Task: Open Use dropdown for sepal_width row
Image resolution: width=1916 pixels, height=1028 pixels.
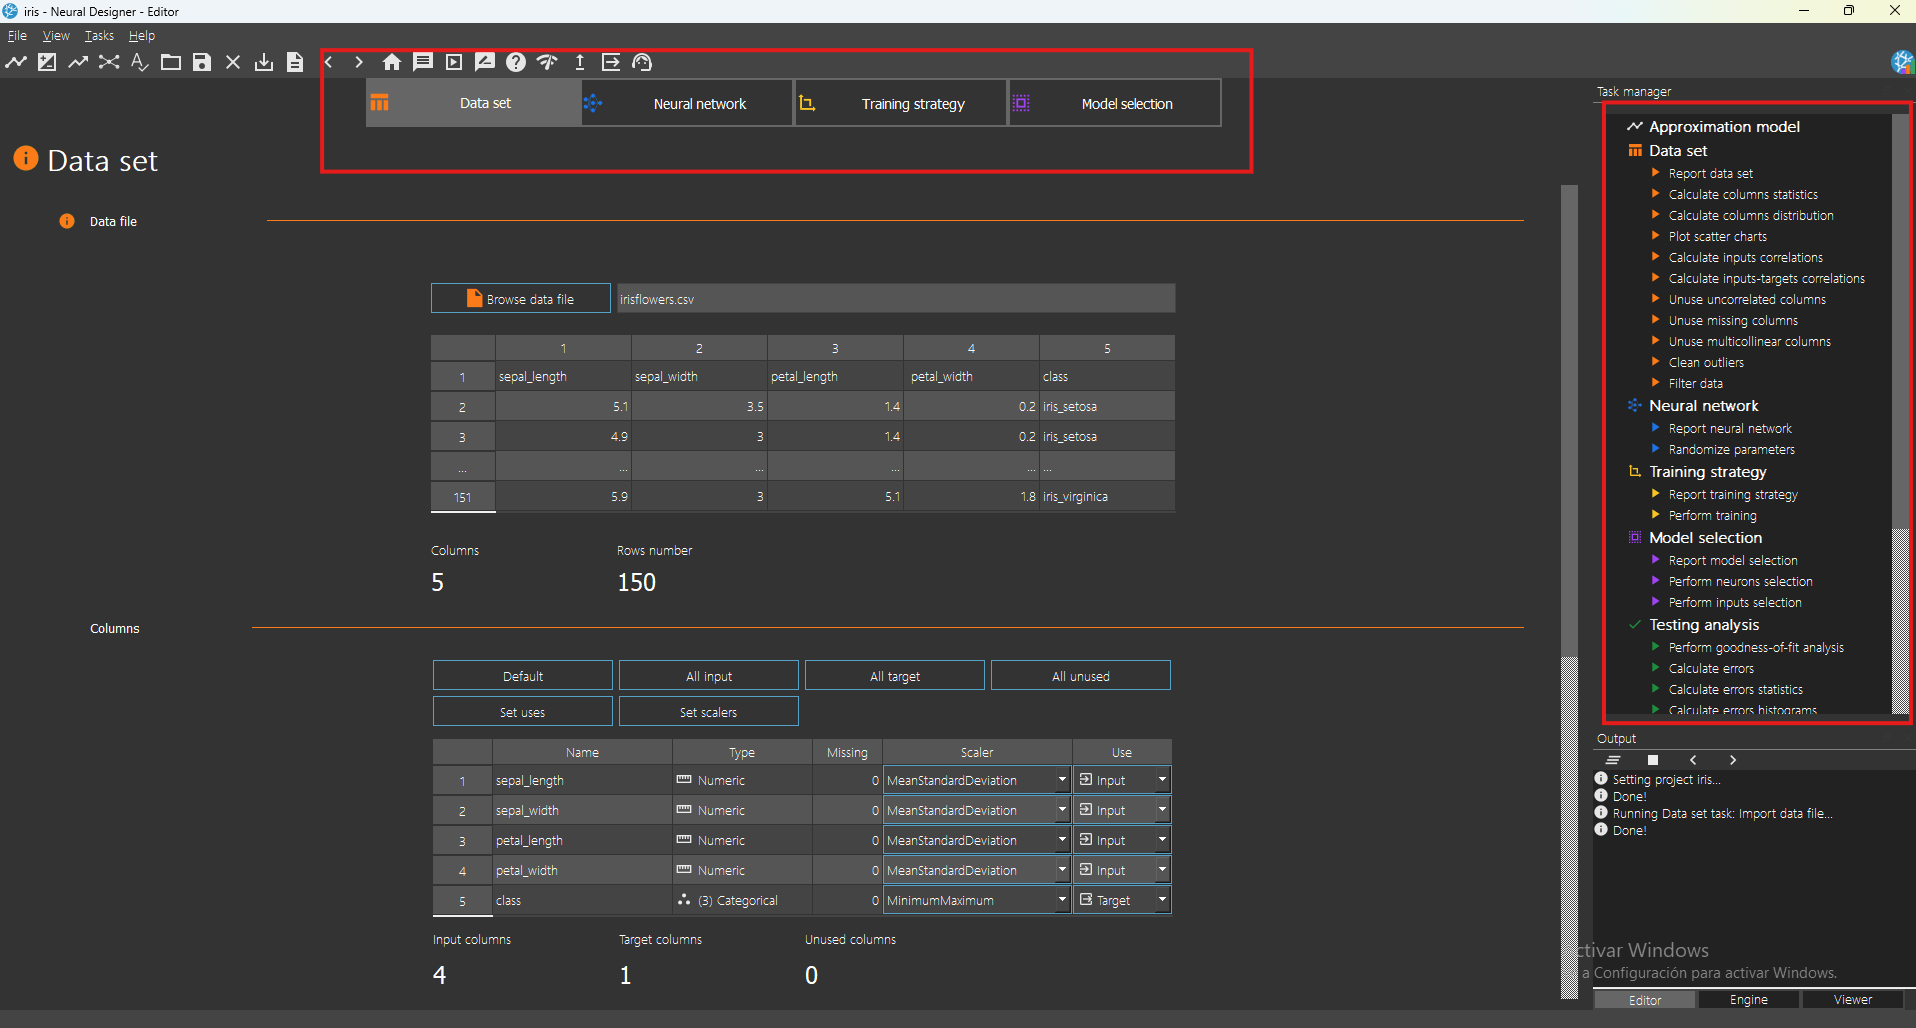Action: (x=1162, y=810)
